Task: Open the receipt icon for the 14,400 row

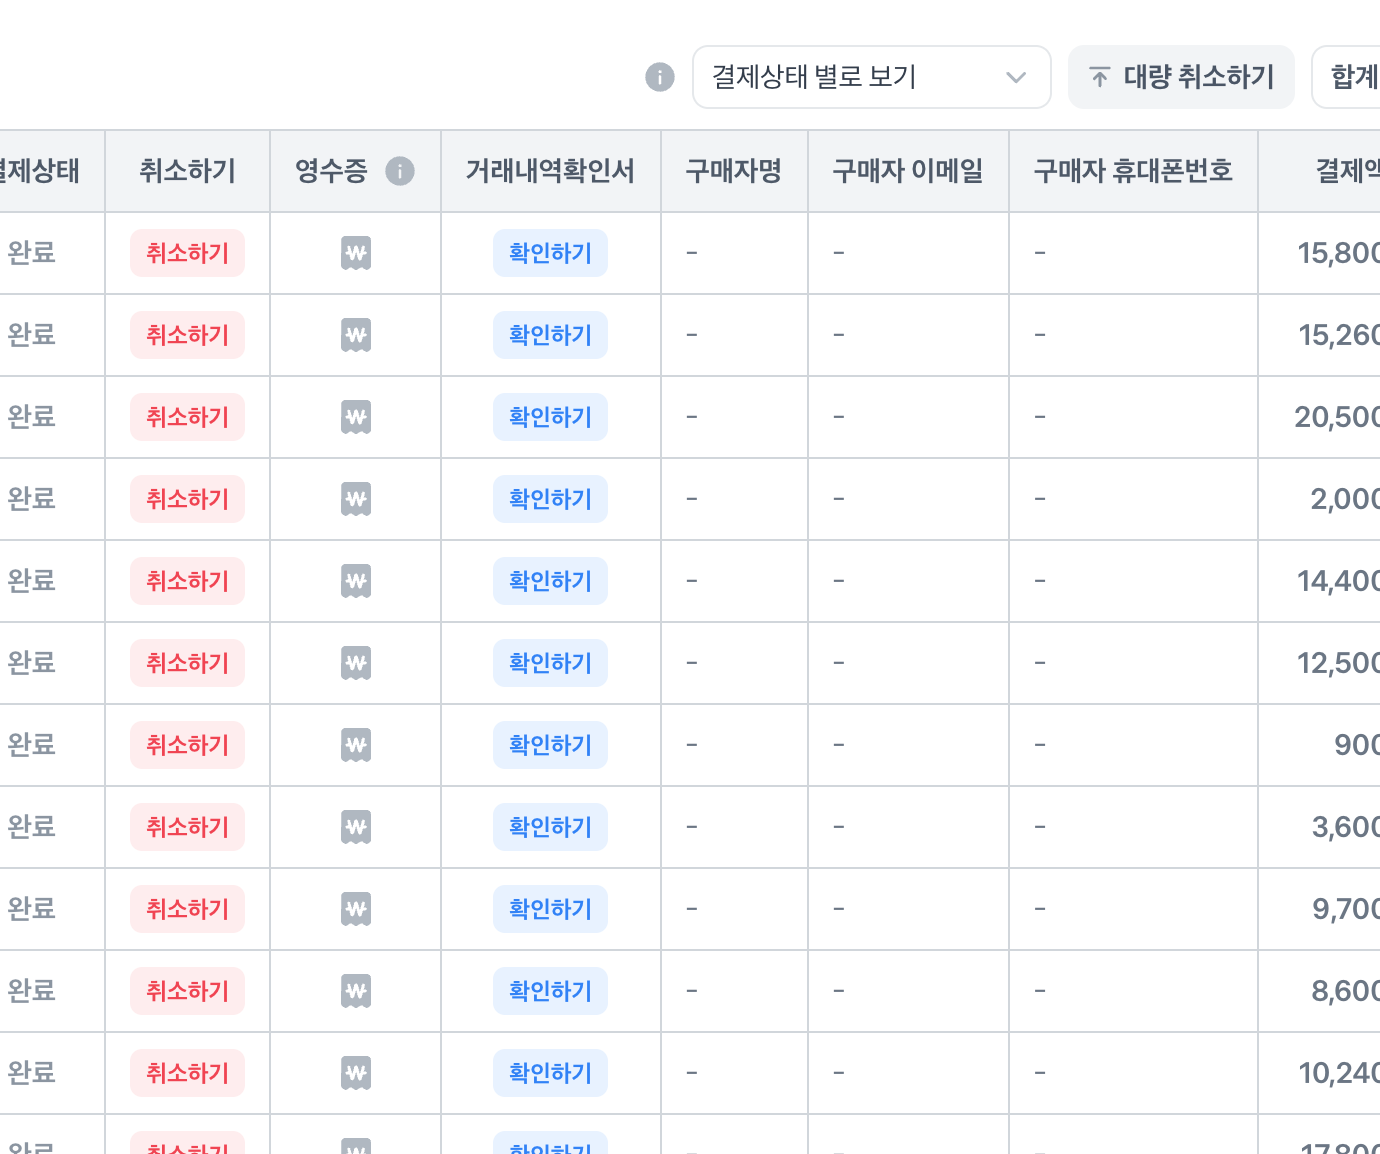Action: (356, 581)
